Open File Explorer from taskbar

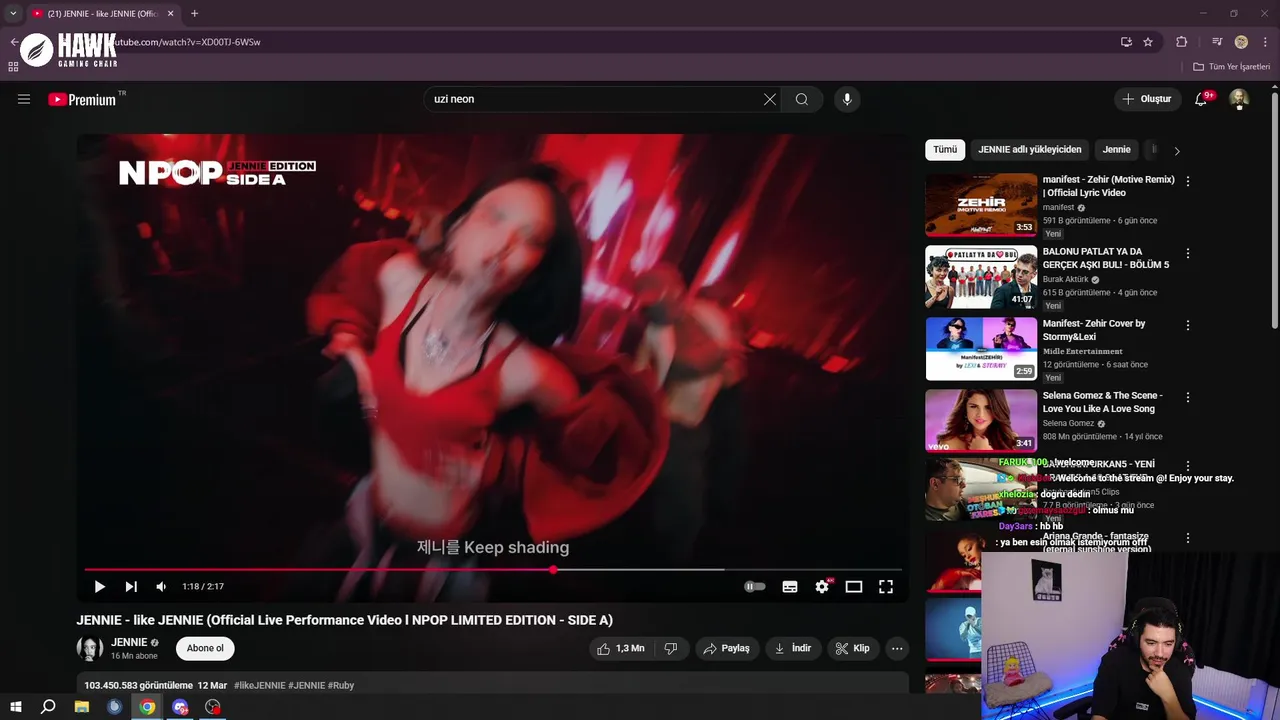[x=82, y=707]
